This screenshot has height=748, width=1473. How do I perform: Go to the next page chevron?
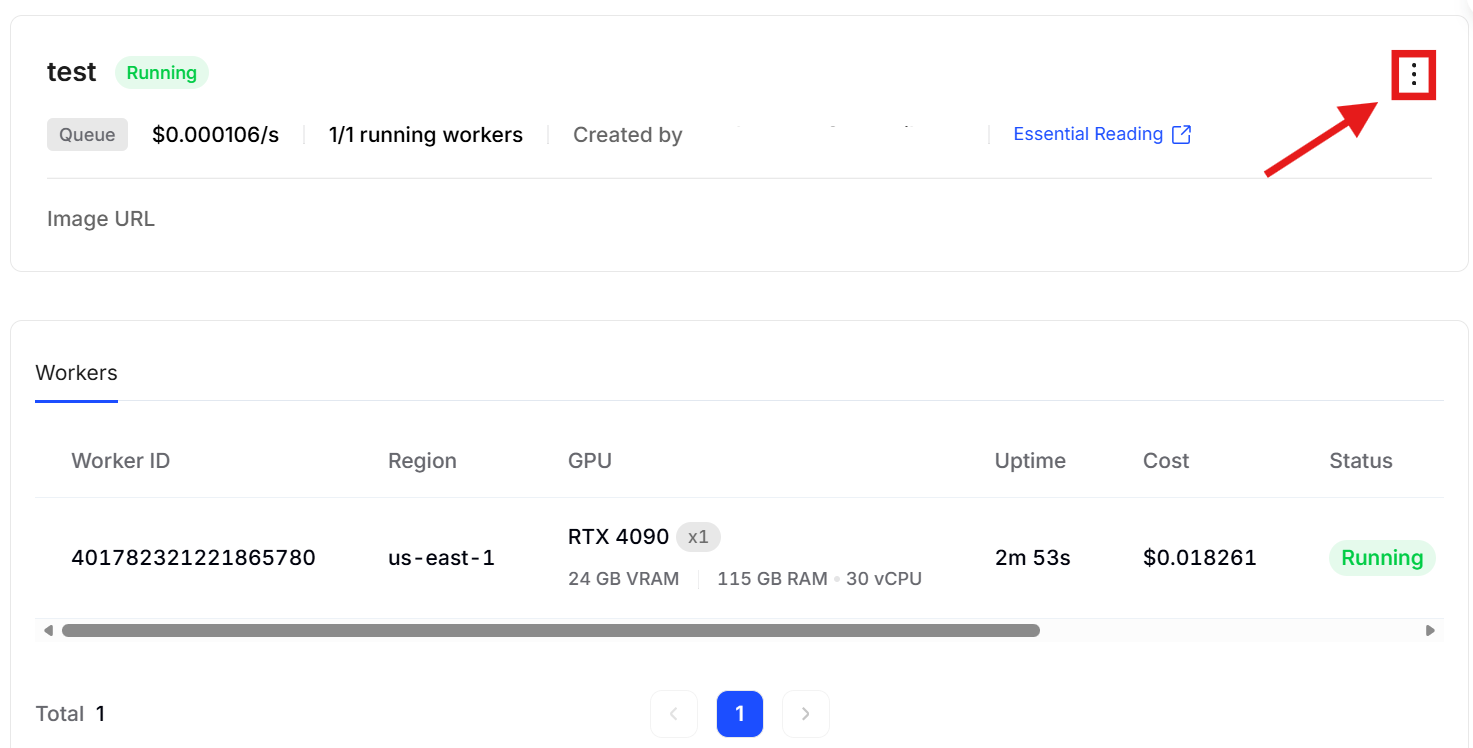[805, 714]
